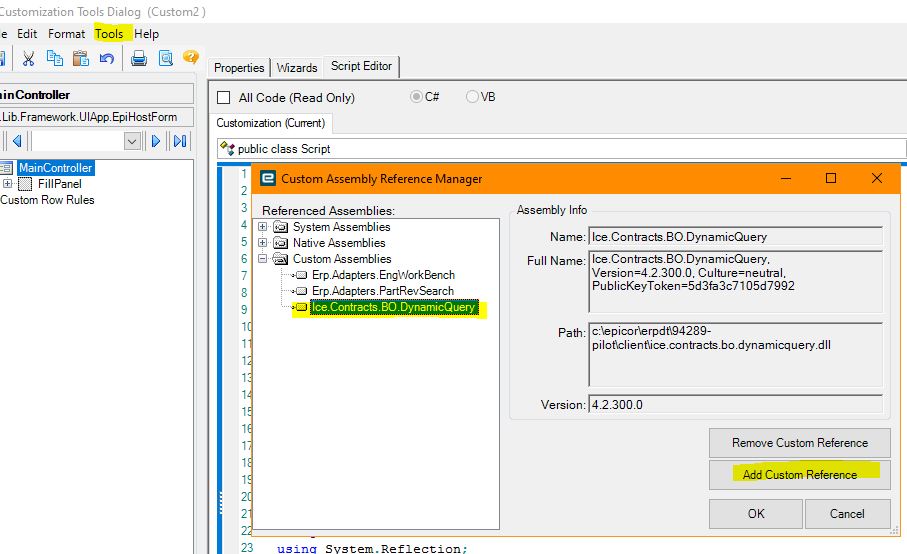Image resolution: width=907 pixels, height=554 pixels.
Task: Collapse the Custom Assemblies node
Action: pyautogui.click(x=263, y=258)
